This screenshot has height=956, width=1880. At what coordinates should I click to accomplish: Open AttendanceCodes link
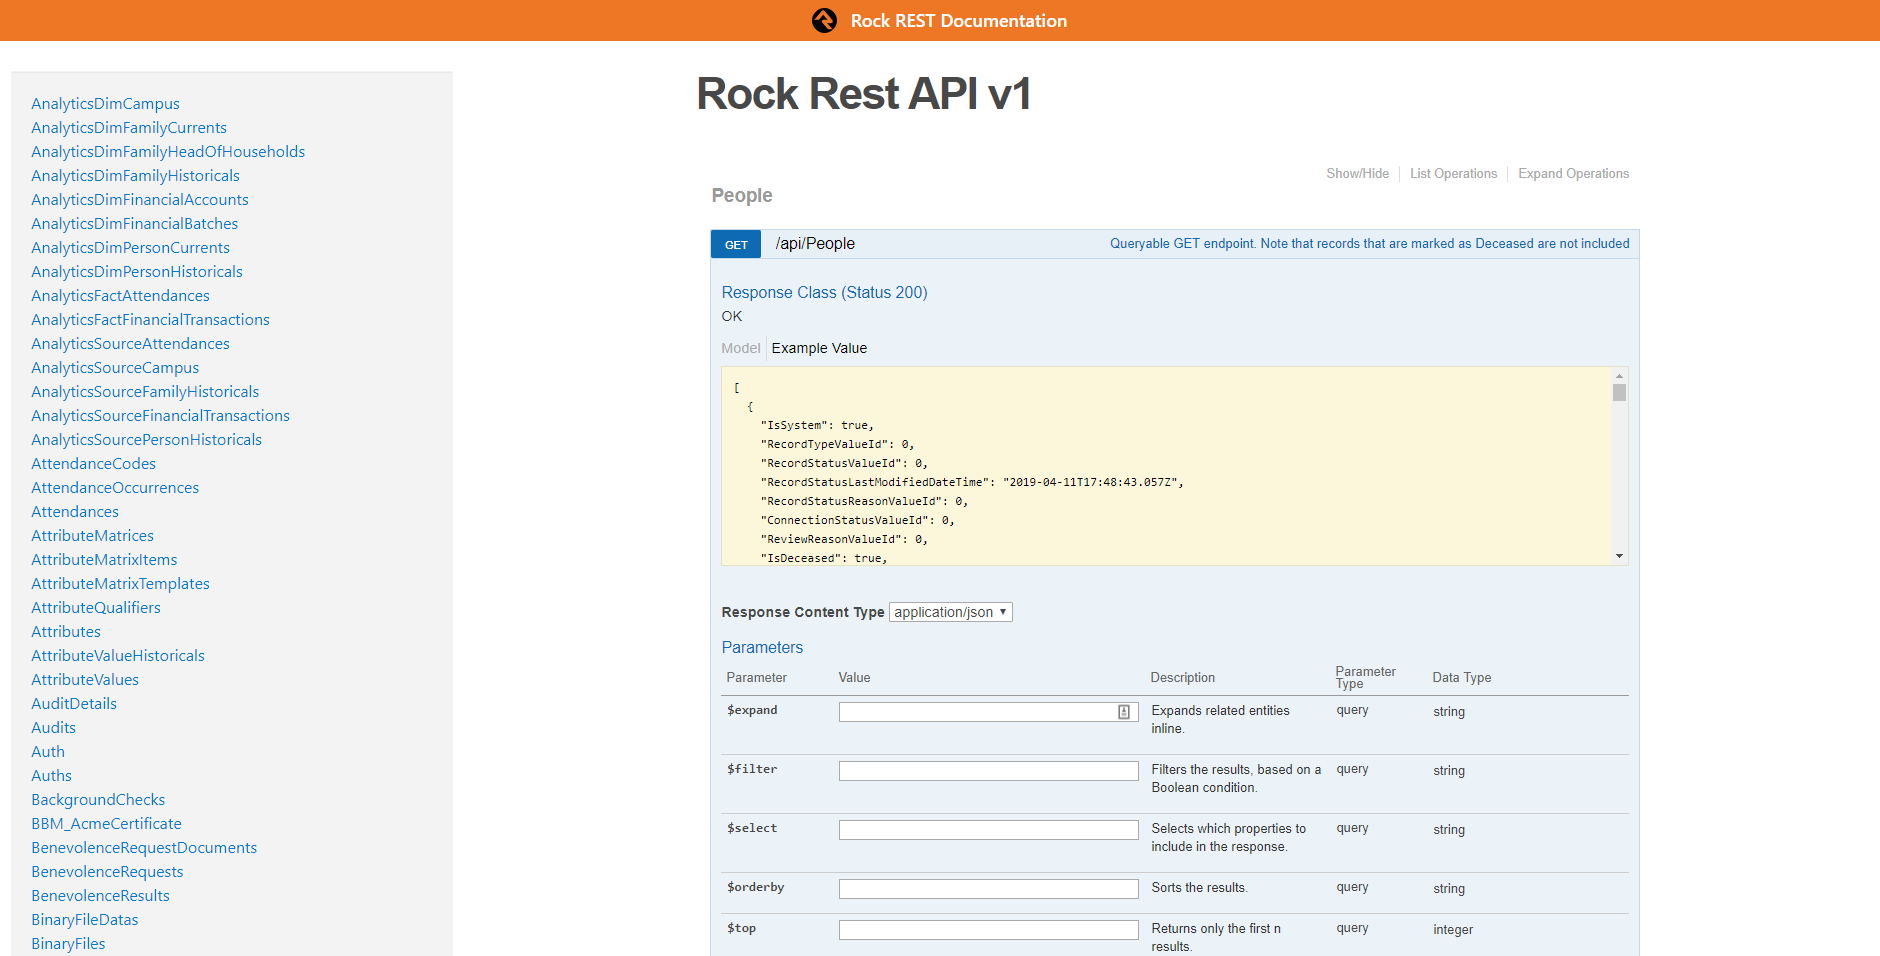point(93,463)
